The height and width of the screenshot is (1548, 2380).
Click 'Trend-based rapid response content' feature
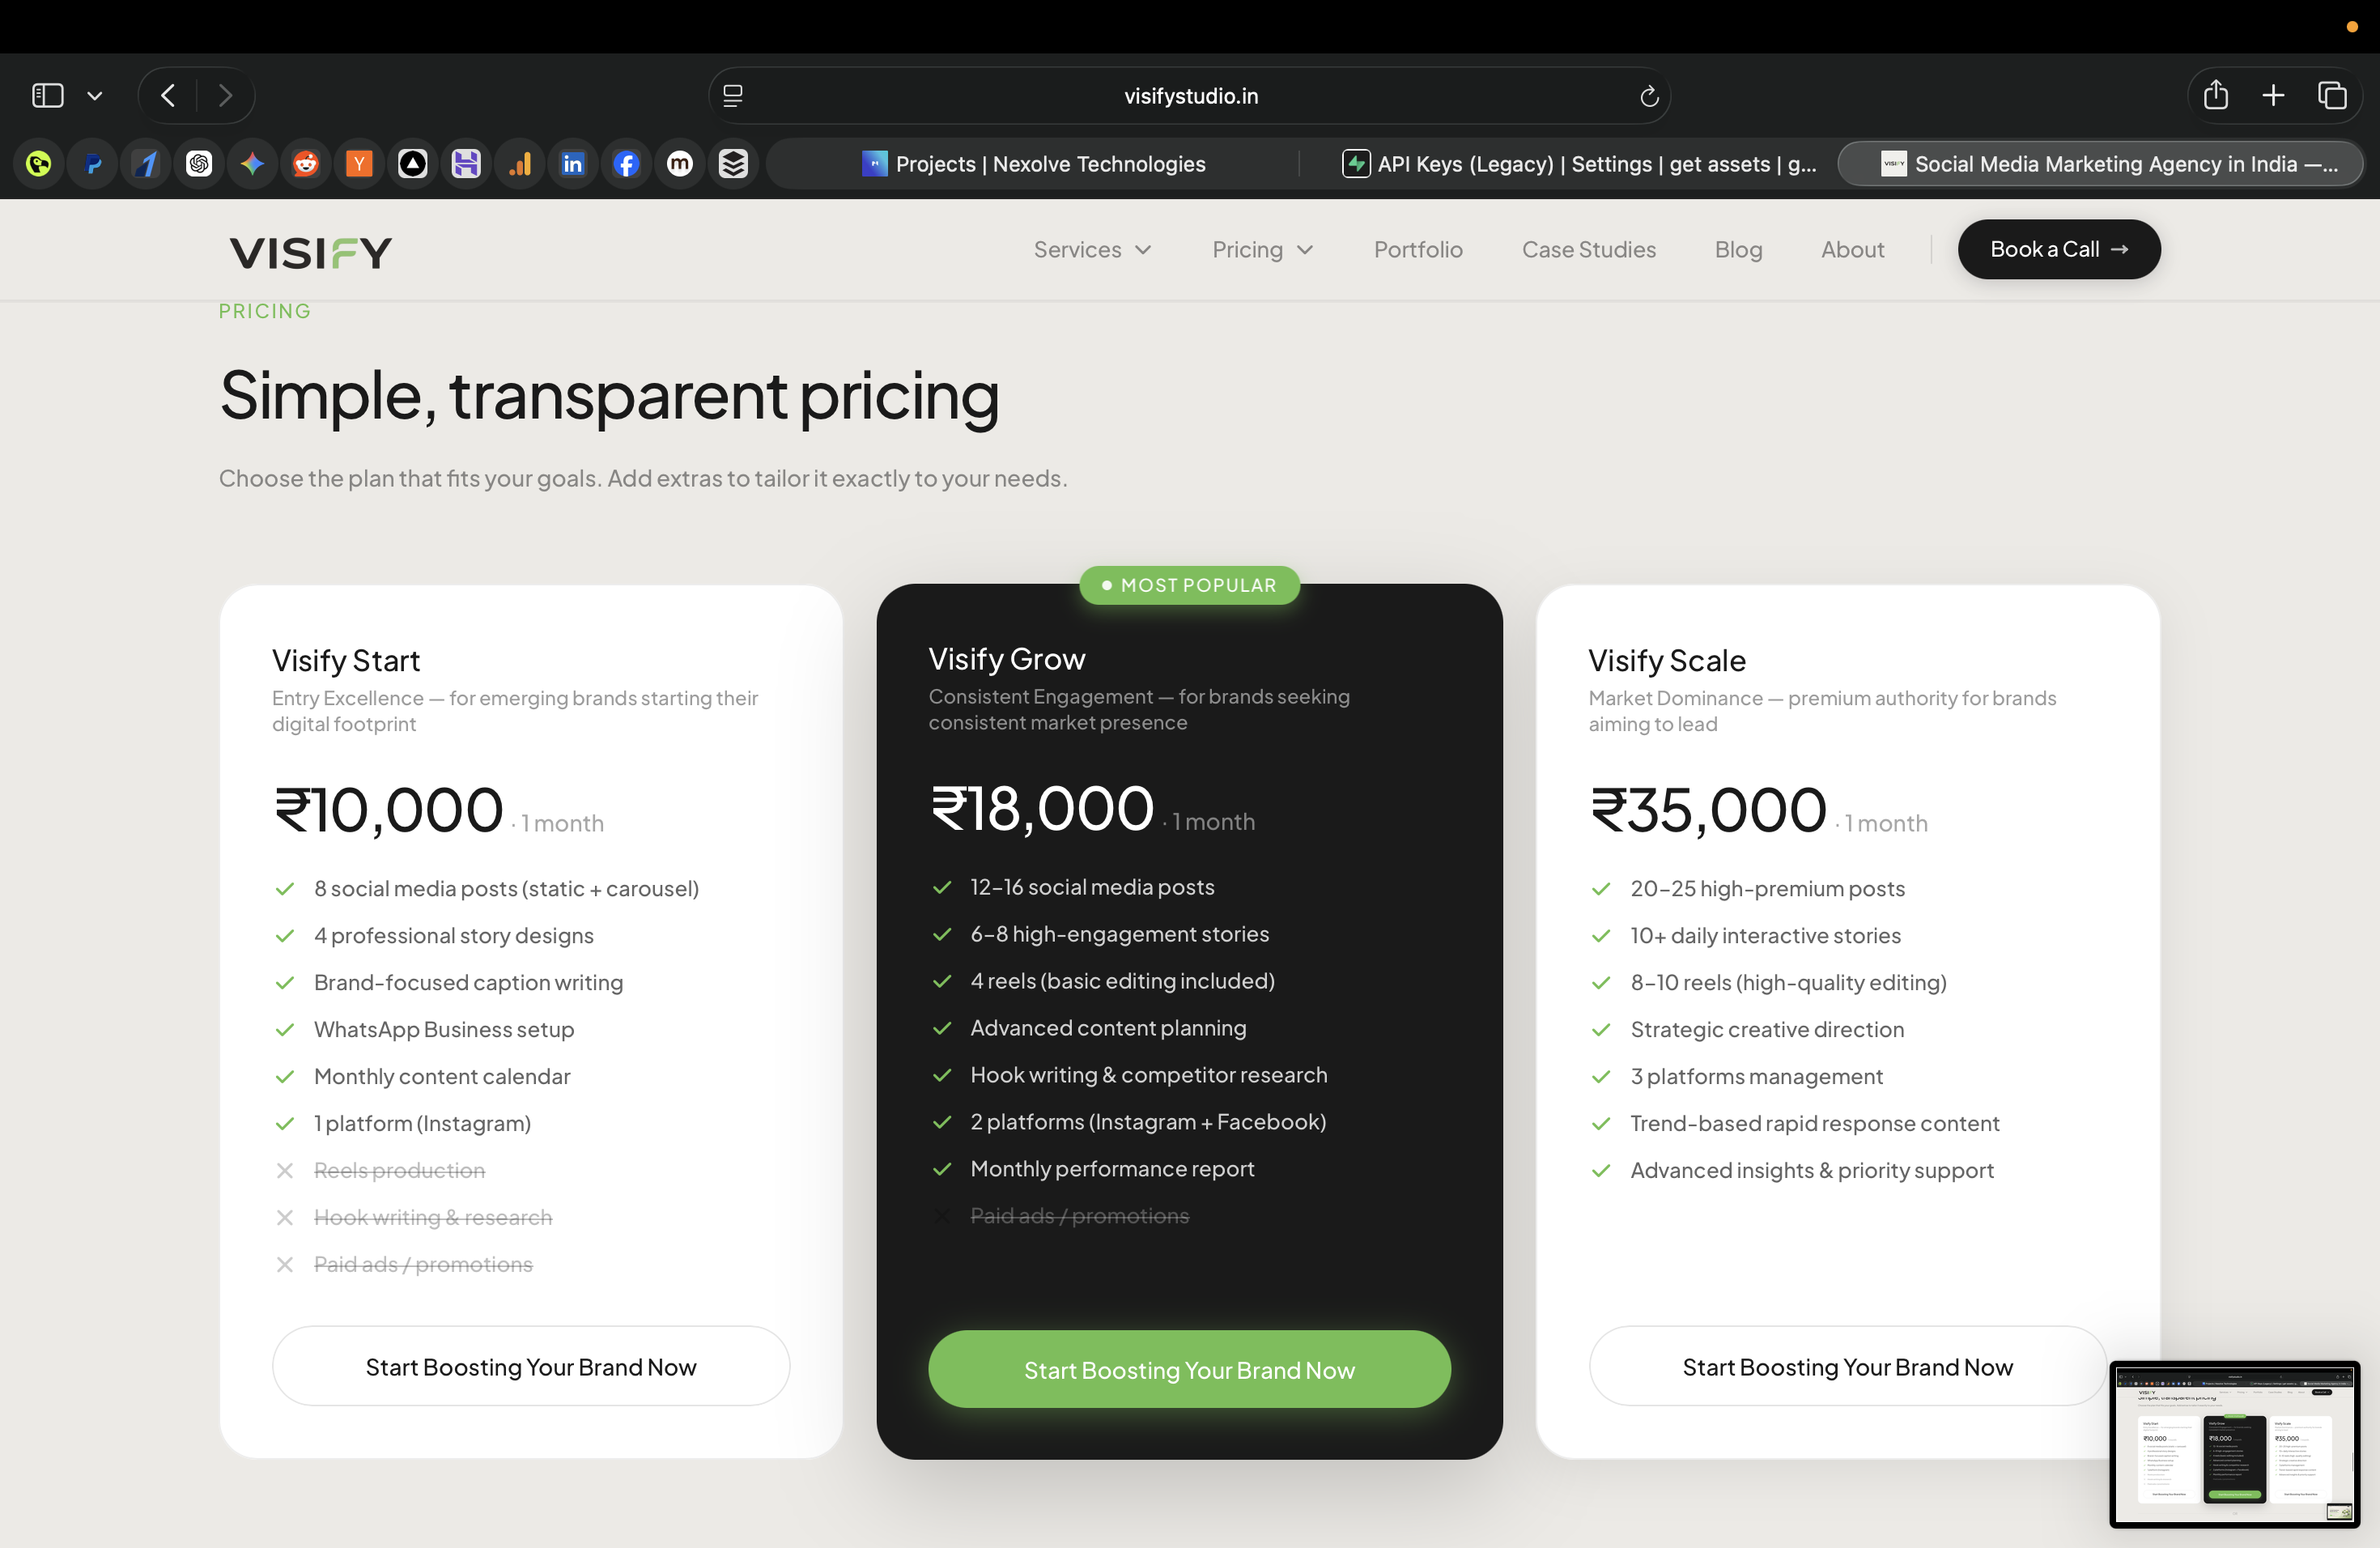point(1814,1123)
